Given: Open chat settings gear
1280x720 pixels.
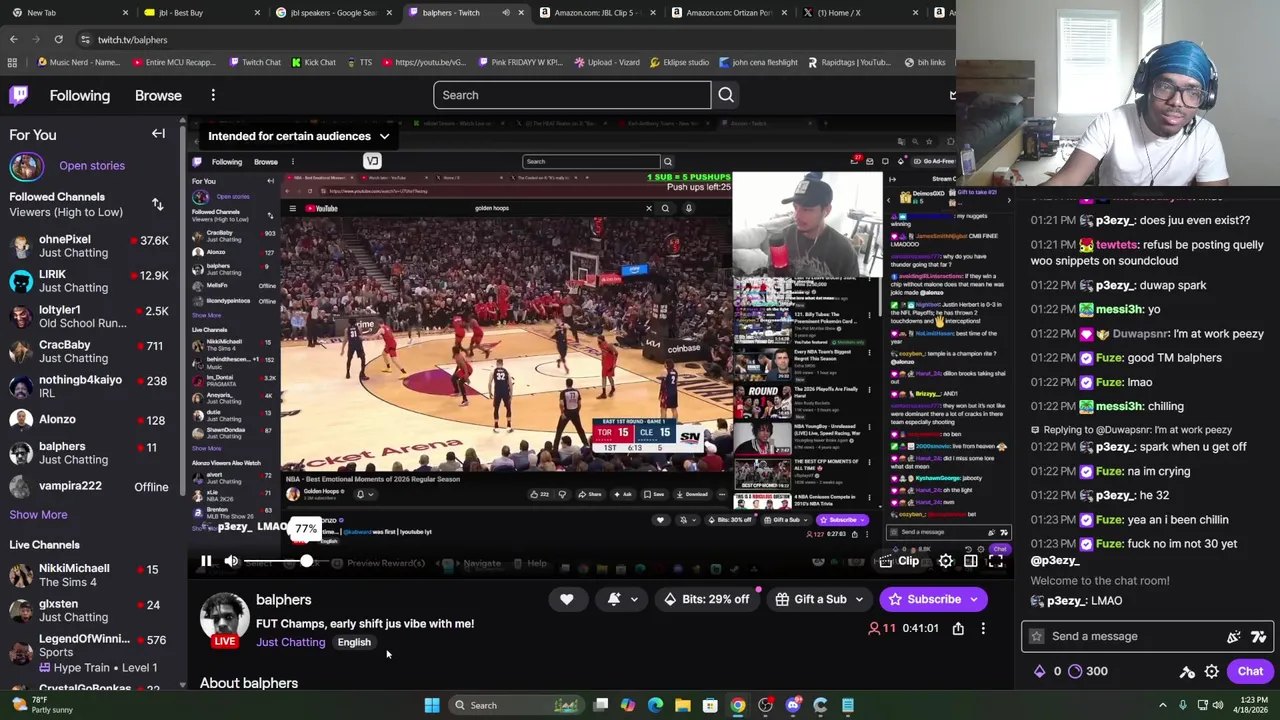Looking at the screenshot, I should click(1211, 672).
